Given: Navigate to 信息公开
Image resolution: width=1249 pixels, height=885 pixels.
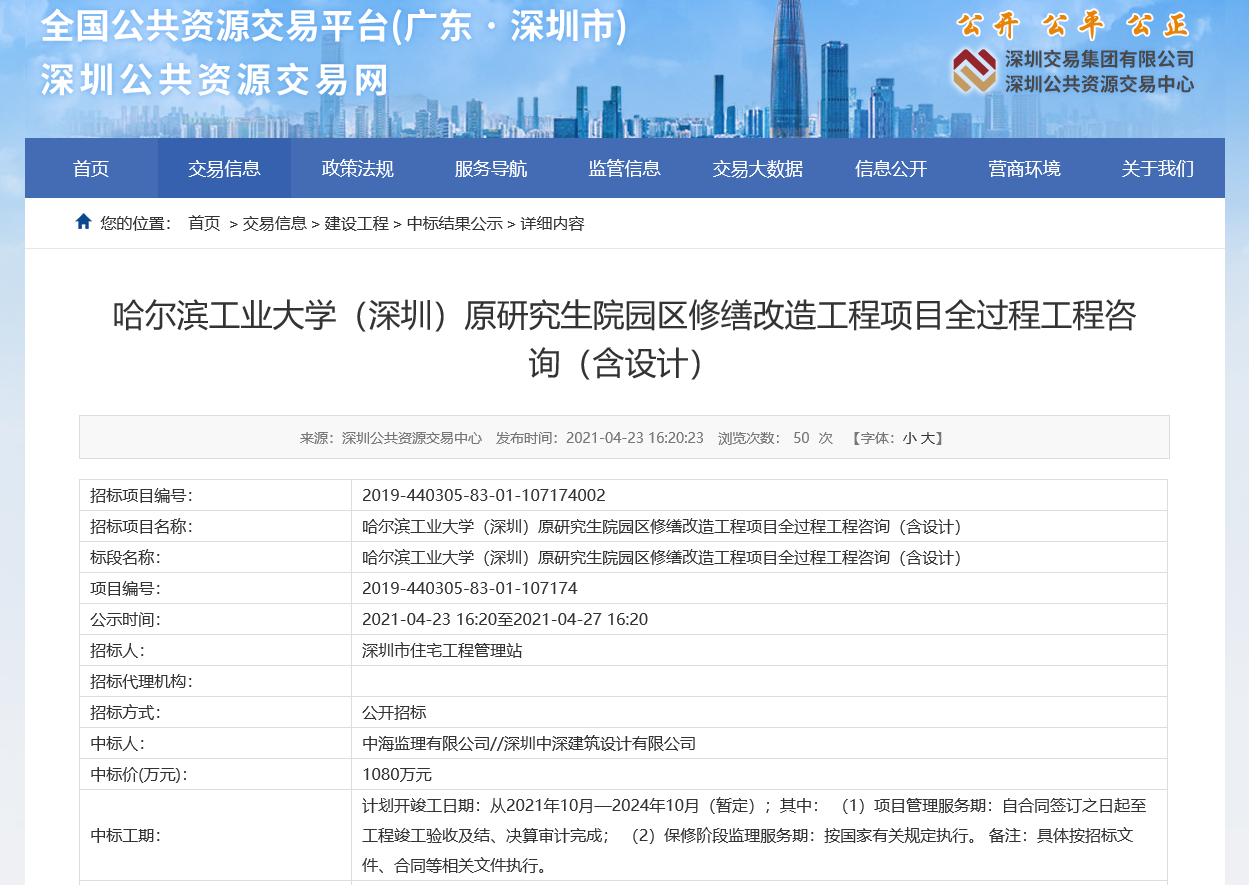Looking at the screenshot, I should 891,169.
